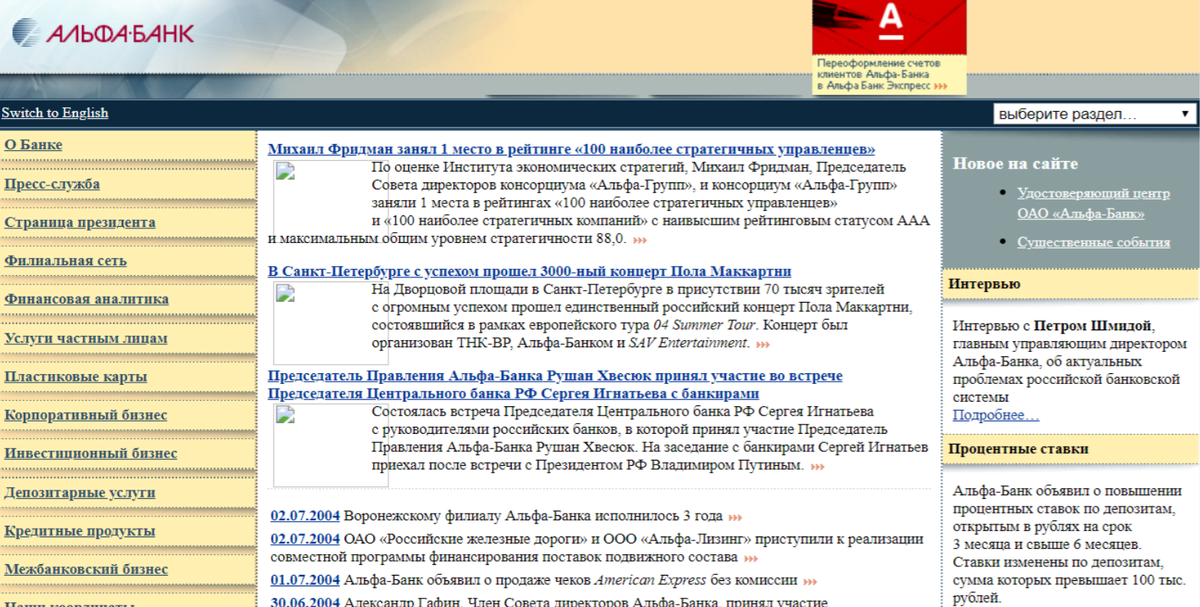Select 'Финансовая аналитика' in sidebar

87,299
